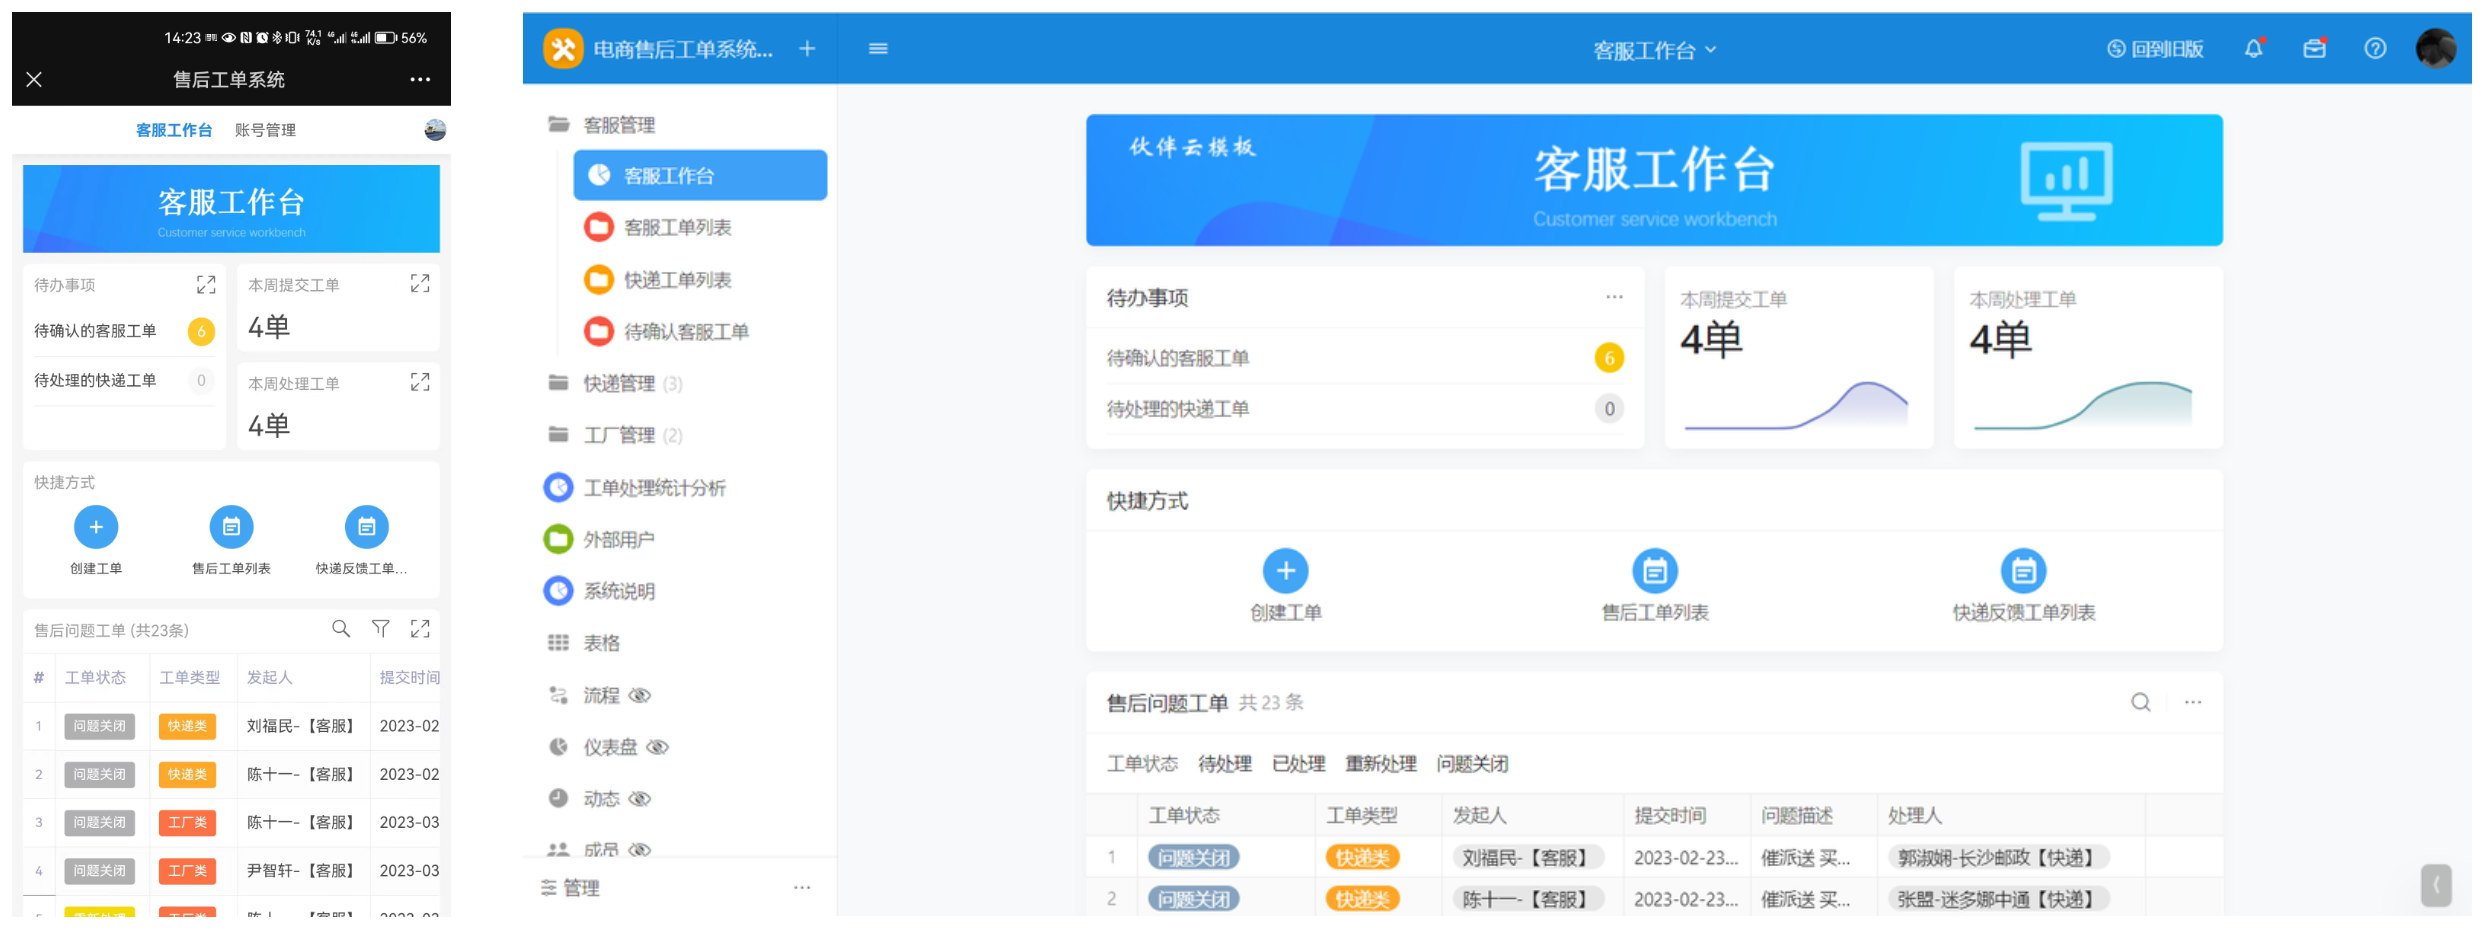Expand the mobile 本周处理工单 card
2486x936 pixels.
(420, 382)
